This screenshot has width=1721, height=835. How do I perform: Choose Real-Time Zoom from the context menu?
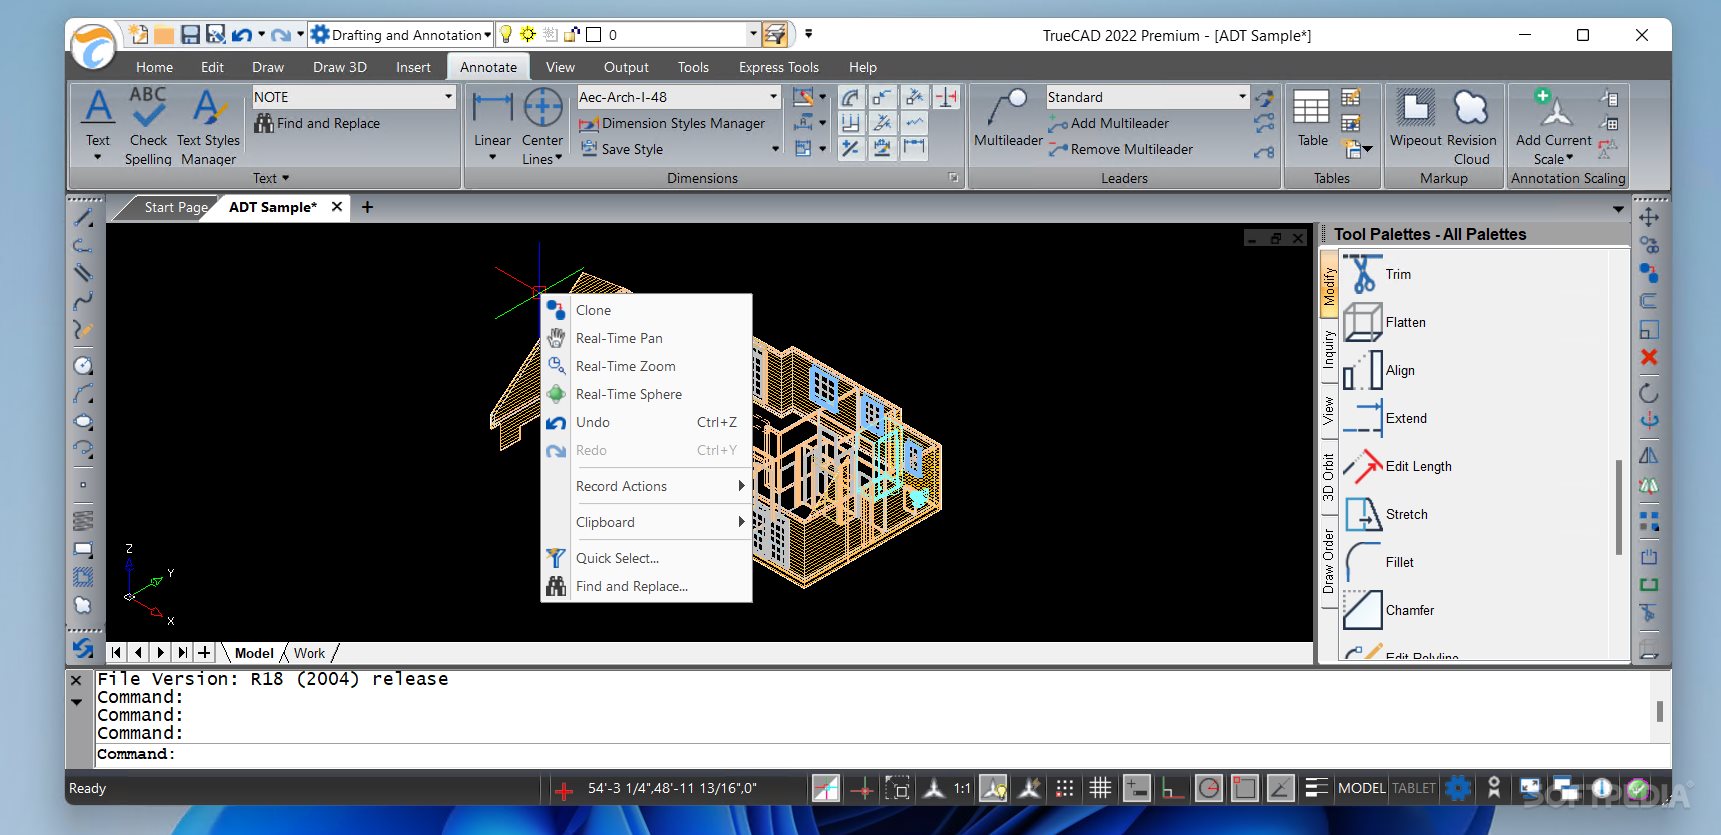[x=646, y=366]
